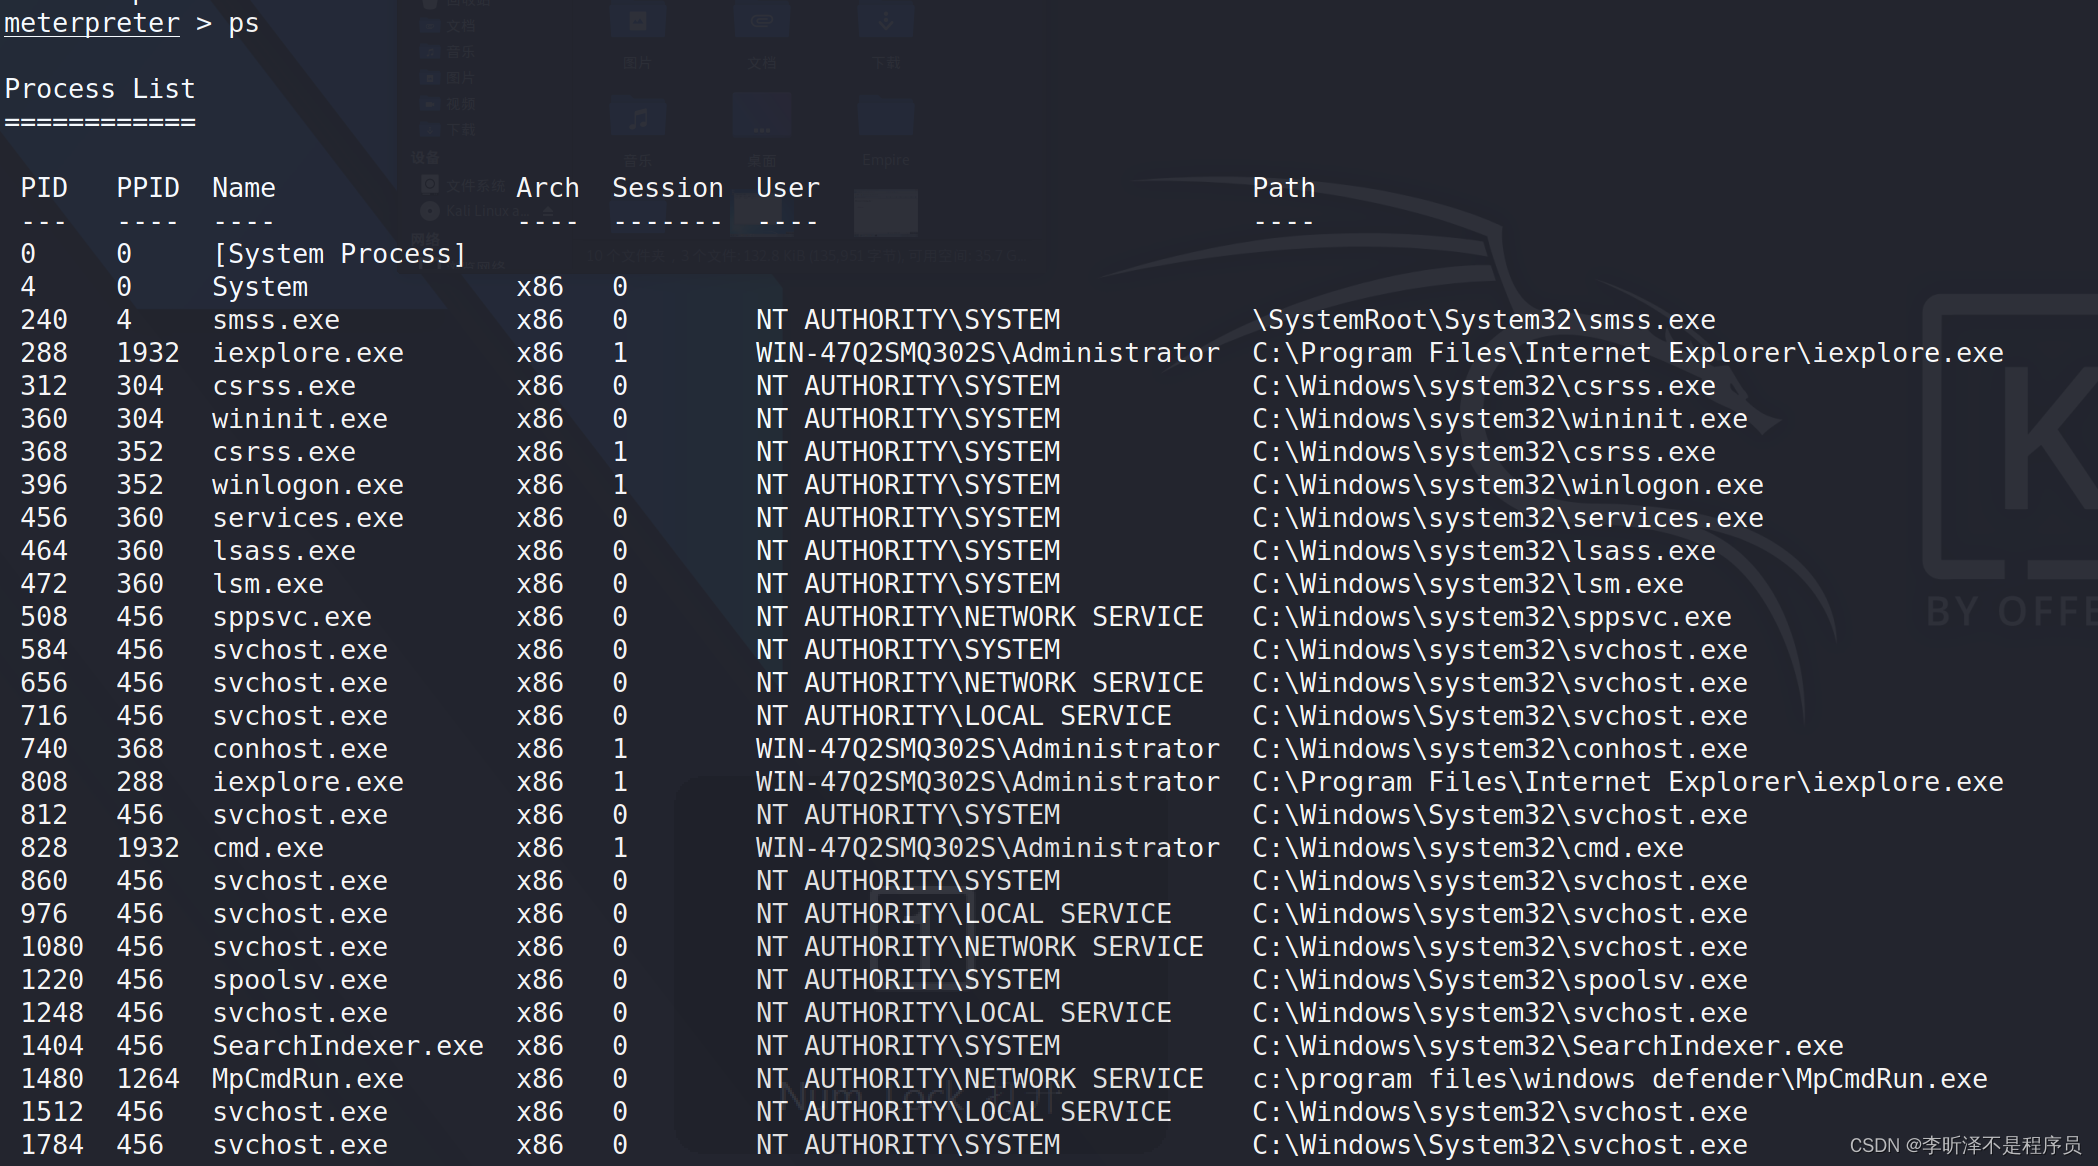The image size is (2098, 1166).
Task: Click lsass.exe in the Name column
Action: 284,551
